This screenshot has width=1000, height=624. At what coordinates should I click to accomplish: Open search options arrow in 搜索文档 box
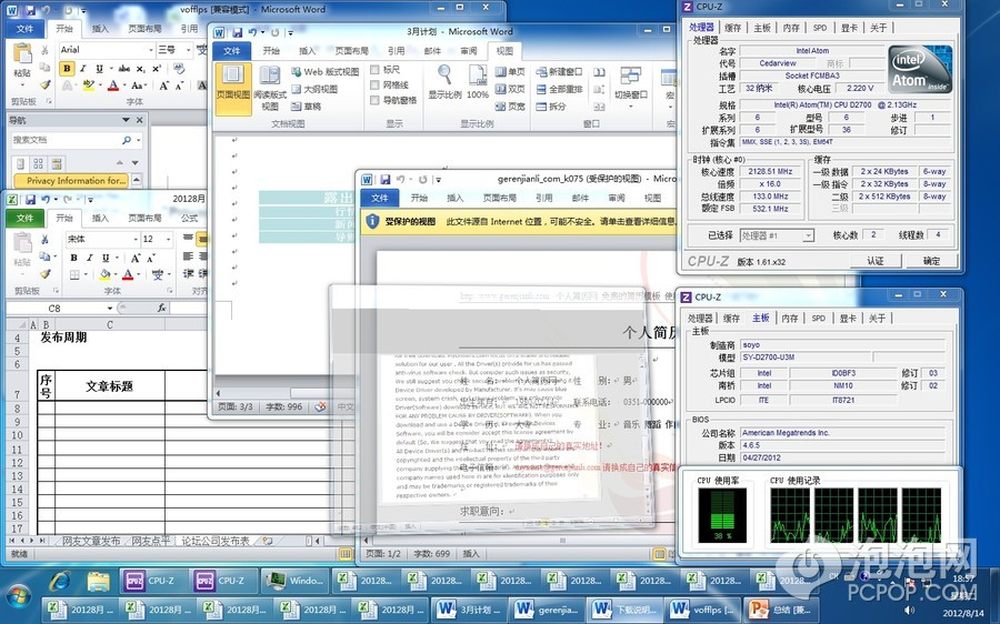[138, 140]
